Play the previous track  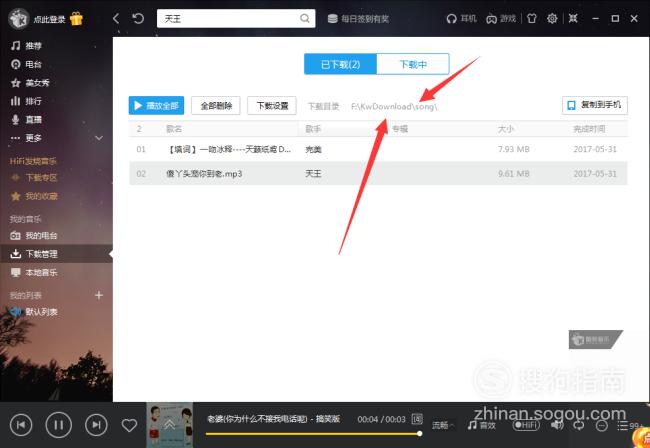(x=21, y=424)
